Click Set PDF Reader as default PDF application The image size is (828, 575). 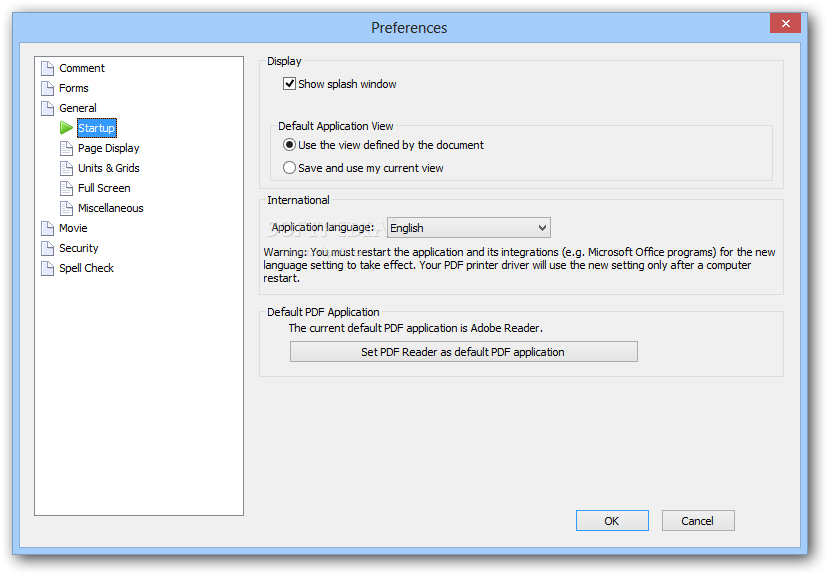pos(464,352)
